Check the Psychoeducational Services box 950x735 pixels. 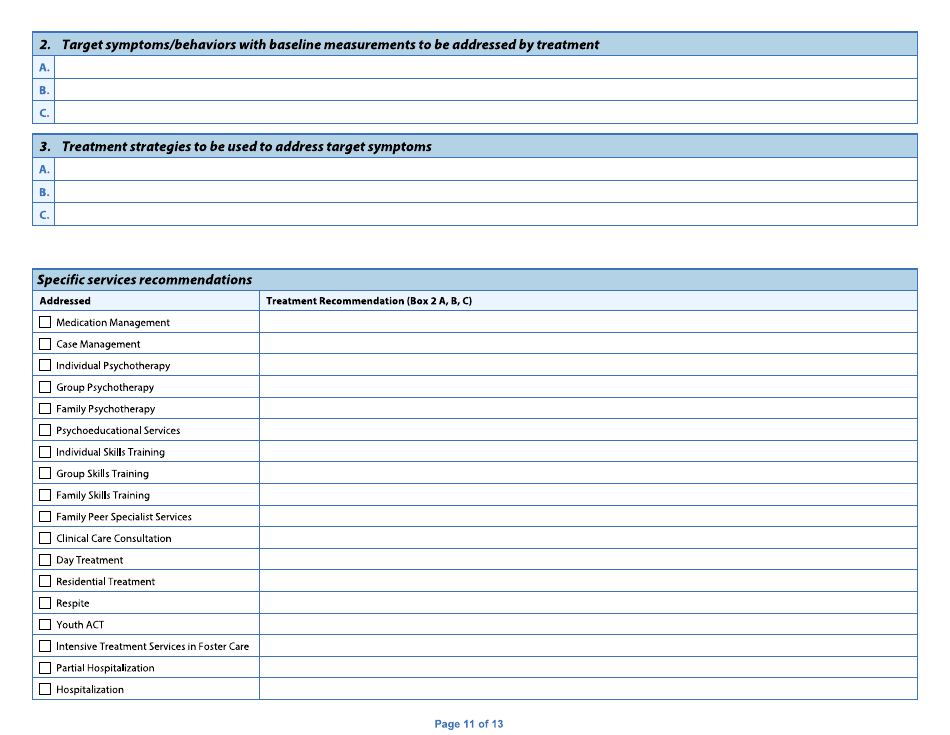pos(45,430)
